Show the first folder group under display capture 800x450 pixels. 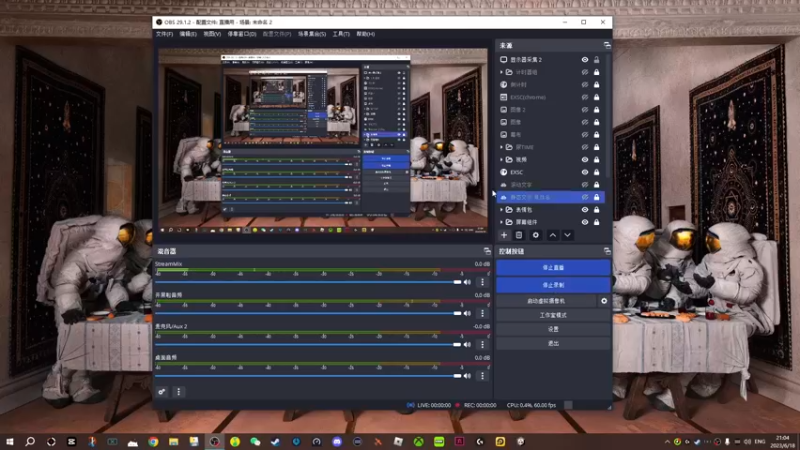tap(585, 72)
